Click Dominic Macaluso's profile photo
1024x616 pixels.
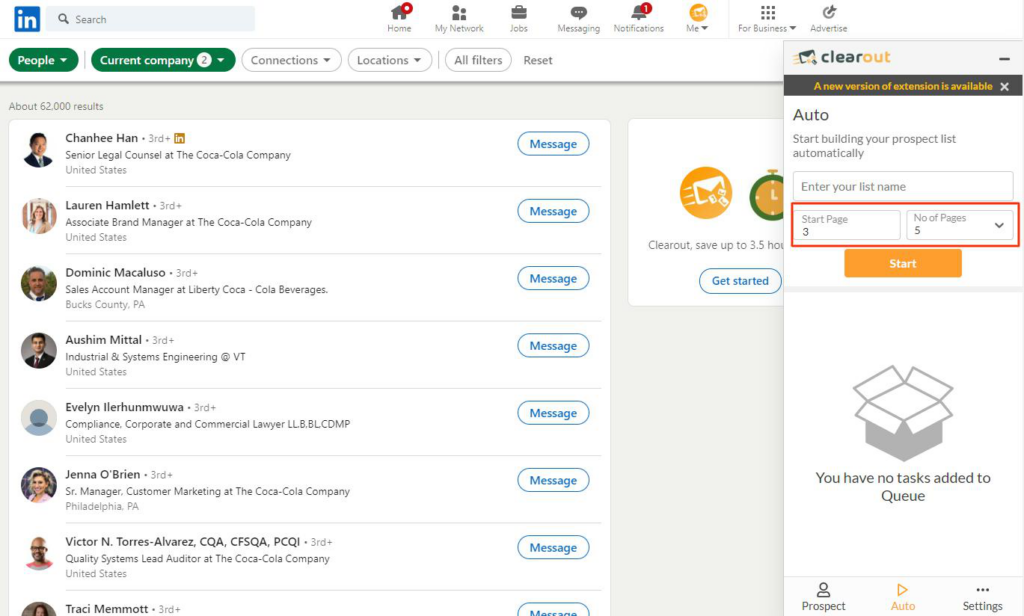(39, 284)
